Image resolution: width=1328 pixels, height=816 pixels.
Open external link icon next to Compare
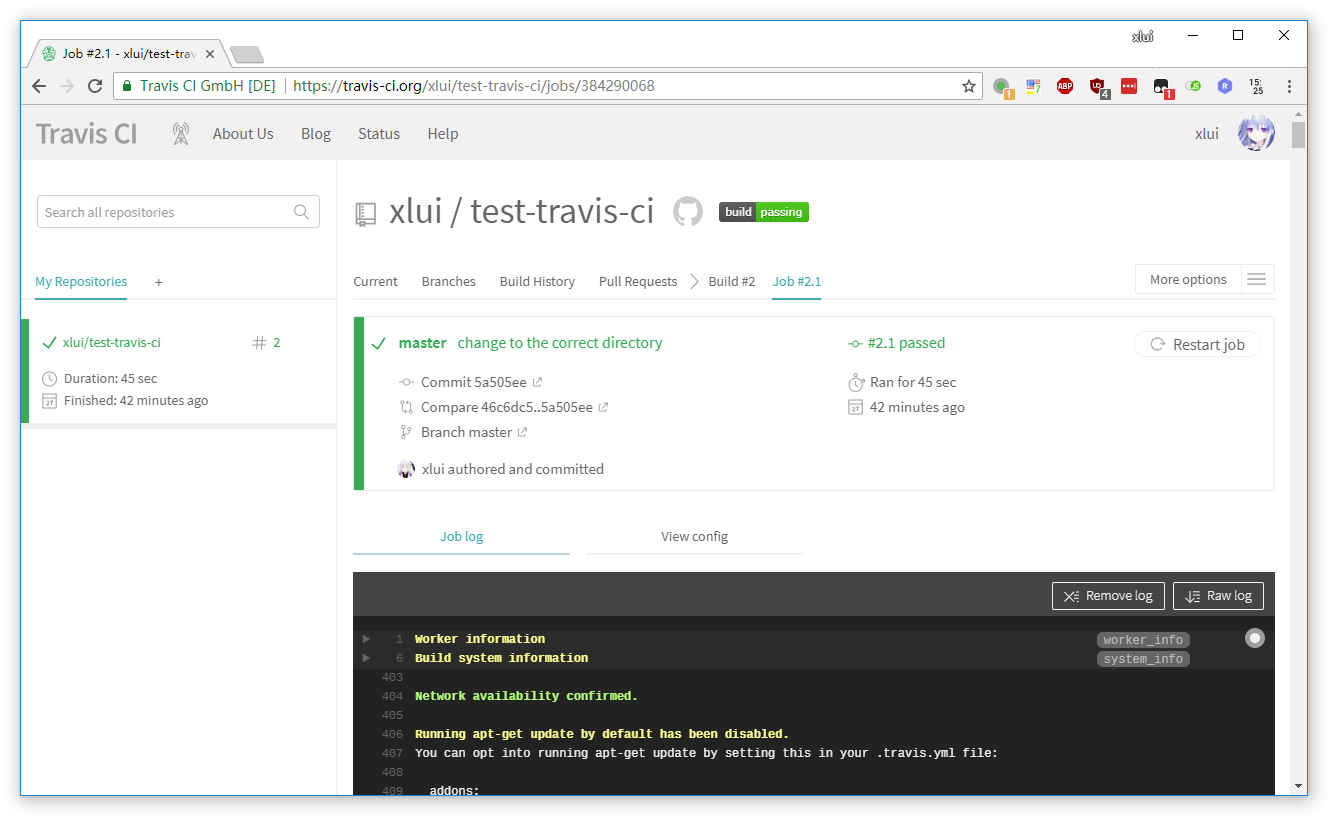pyautogui.click(x=603, y=407)
